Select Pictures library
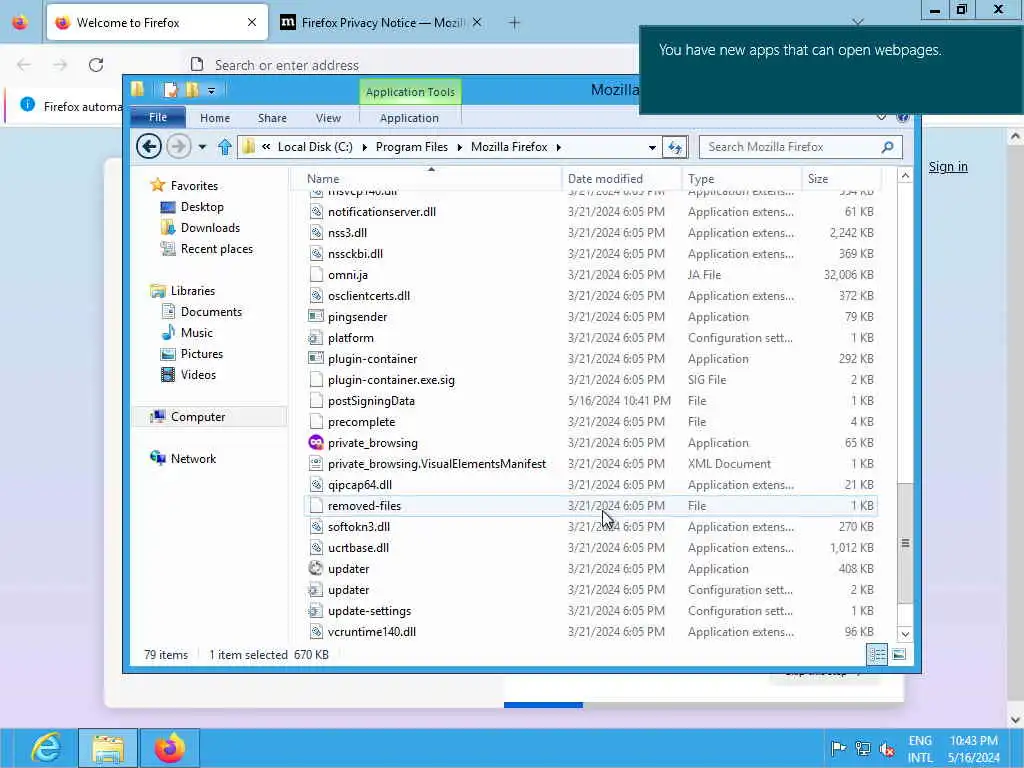The width and height of the screenshot is (1024, 768). pyautogui.click(x=202, y=354)
